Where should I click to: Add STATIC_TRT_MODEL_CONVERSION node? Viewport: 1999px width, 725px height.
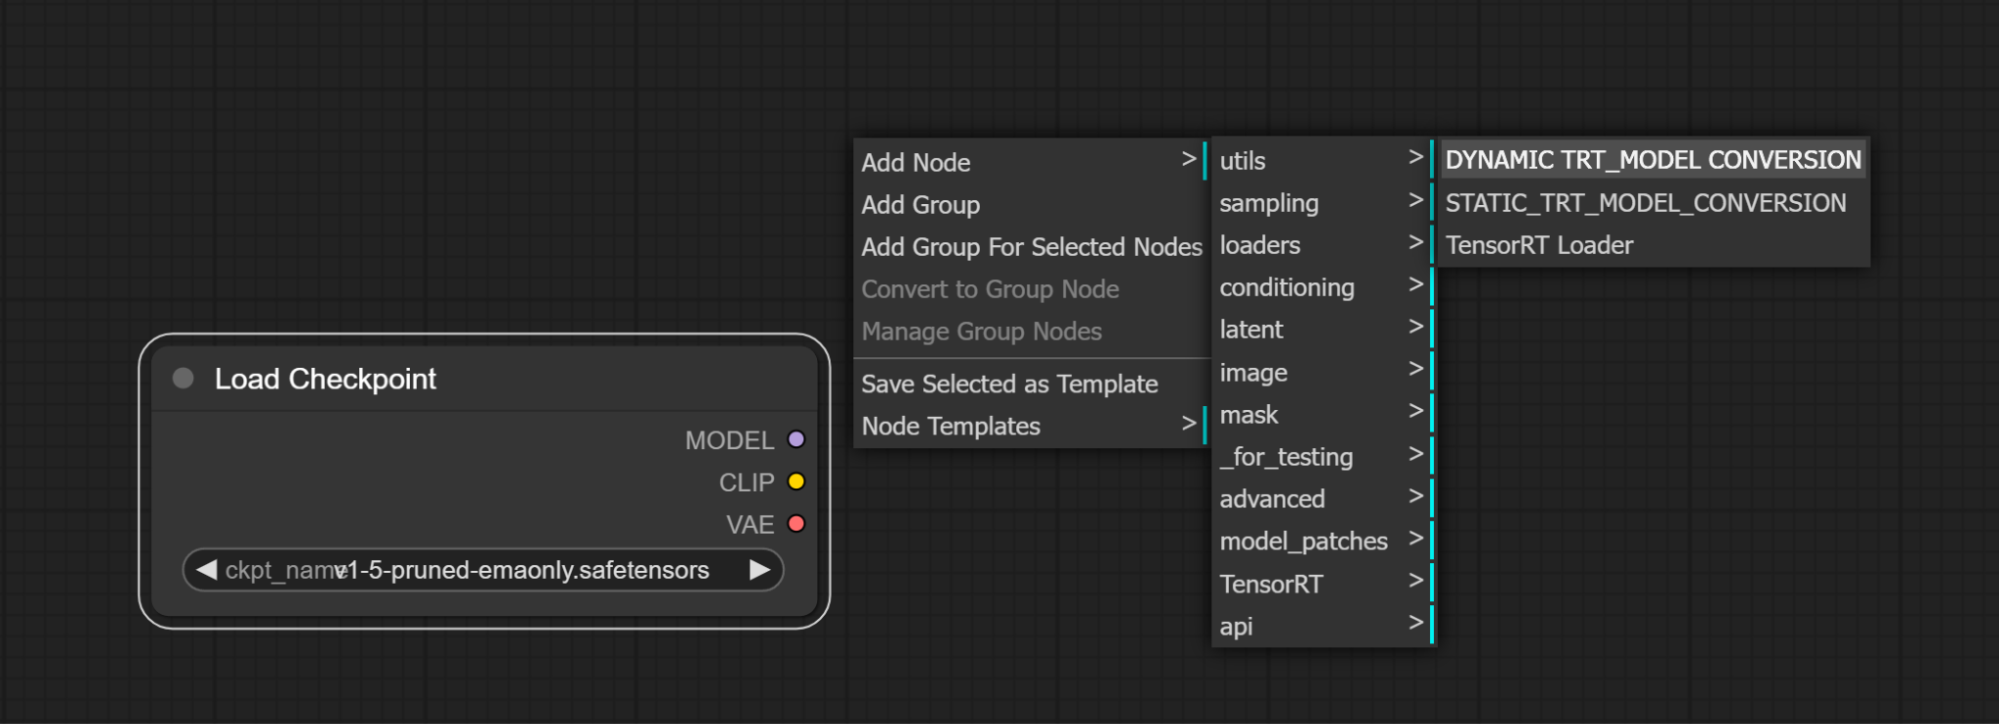point(1645,203)
